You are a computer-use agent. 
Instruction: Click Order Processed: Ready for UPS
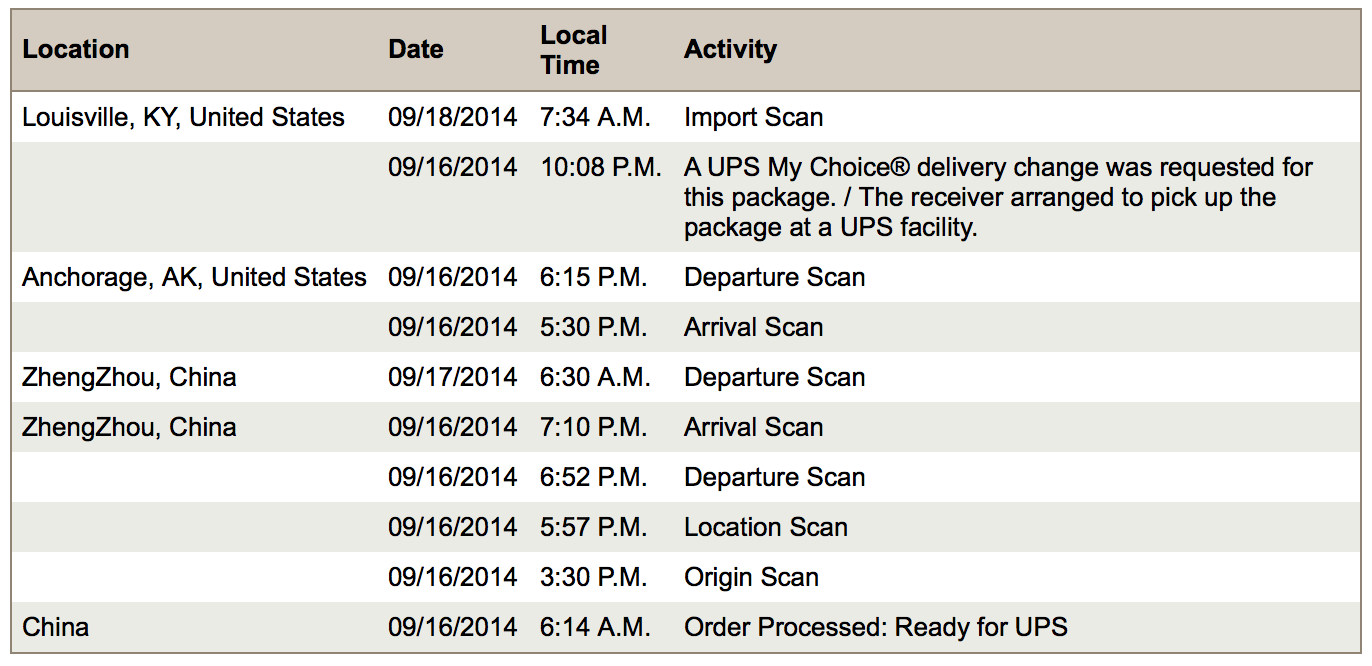point(875,627)
